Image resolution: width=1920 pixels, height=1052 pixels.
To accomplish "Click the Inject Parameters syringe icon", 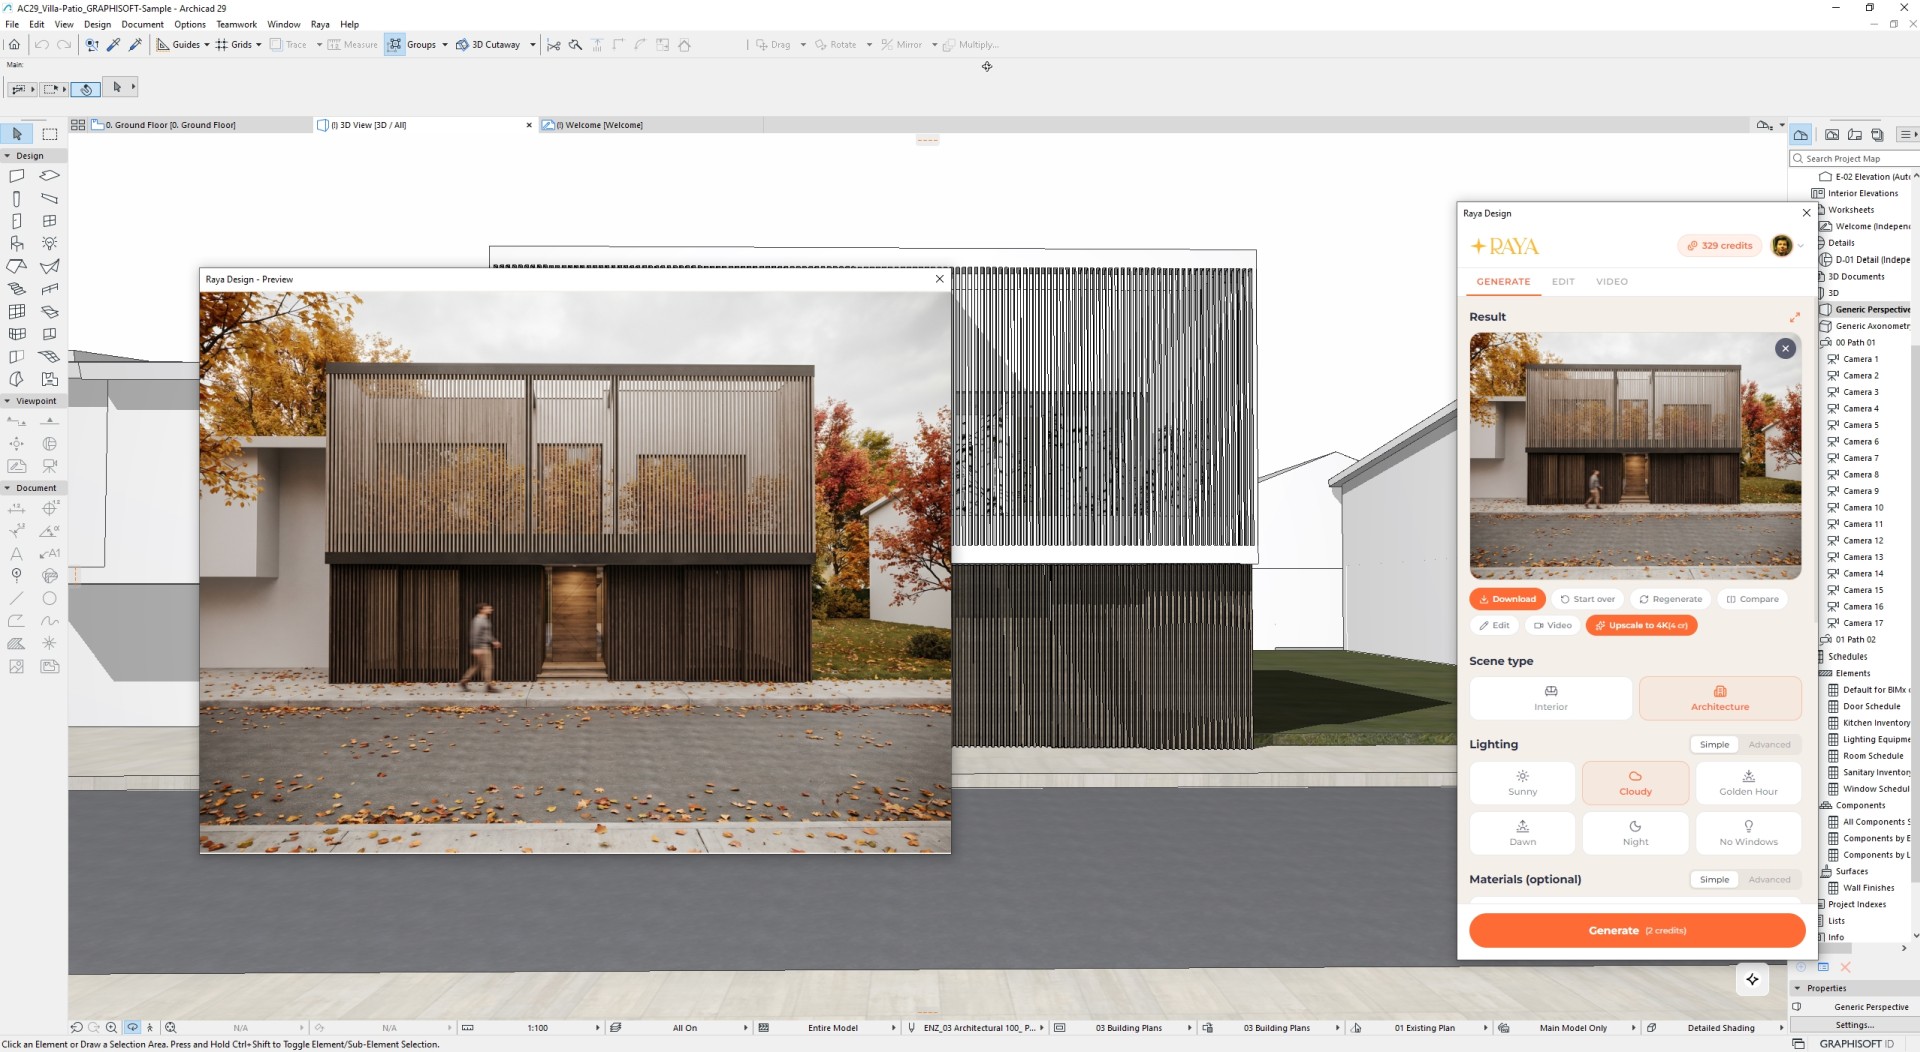I will [135, 44].
